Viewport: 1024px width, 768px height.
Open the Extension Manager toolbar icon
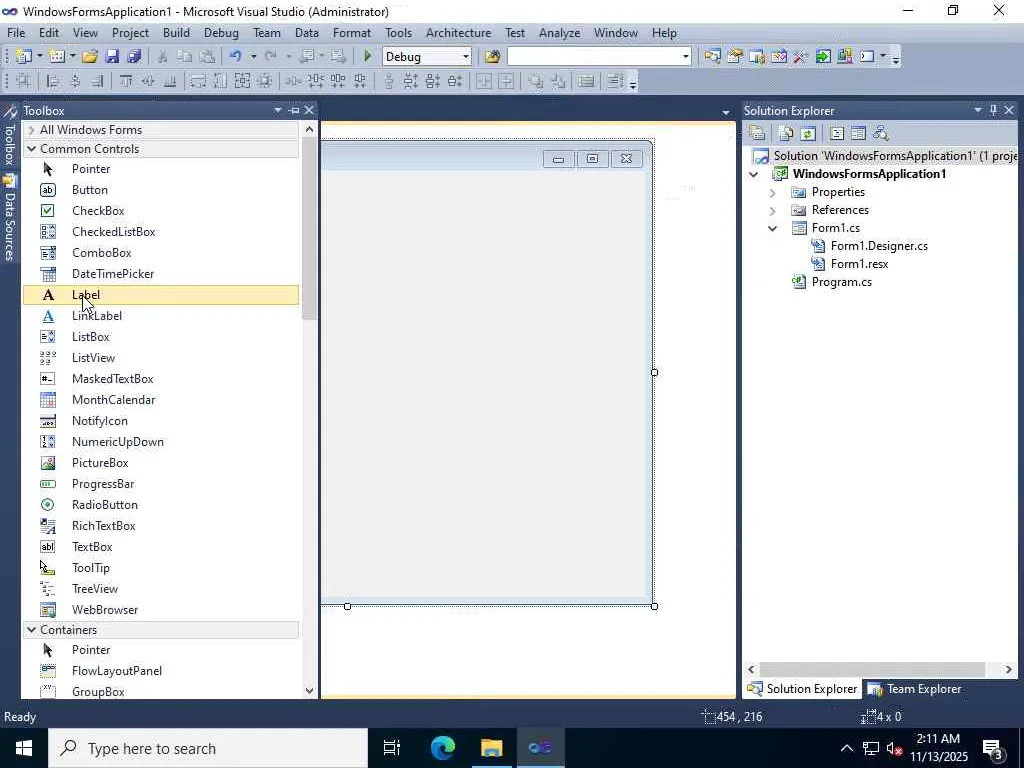(844, 57)
